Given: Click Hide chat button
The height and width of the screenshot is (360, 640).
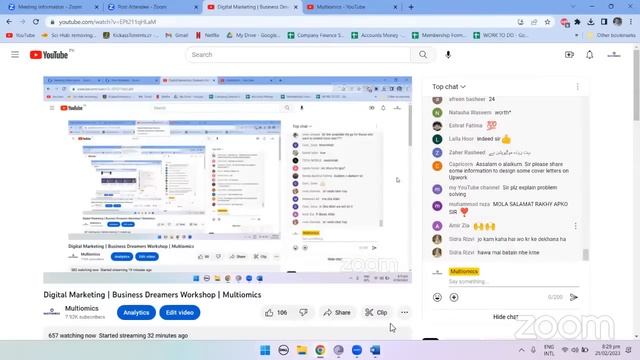Looking at the screenshot, I should [x=505, y=317].
